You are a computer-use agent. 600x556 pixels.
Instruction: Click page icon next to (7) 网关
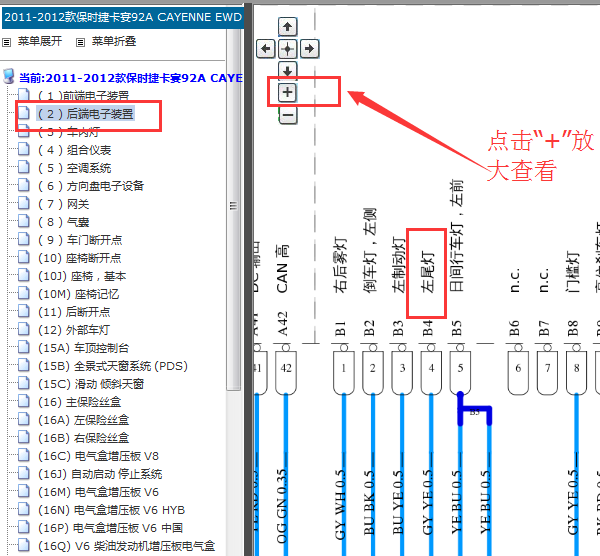tap(24, 202)
